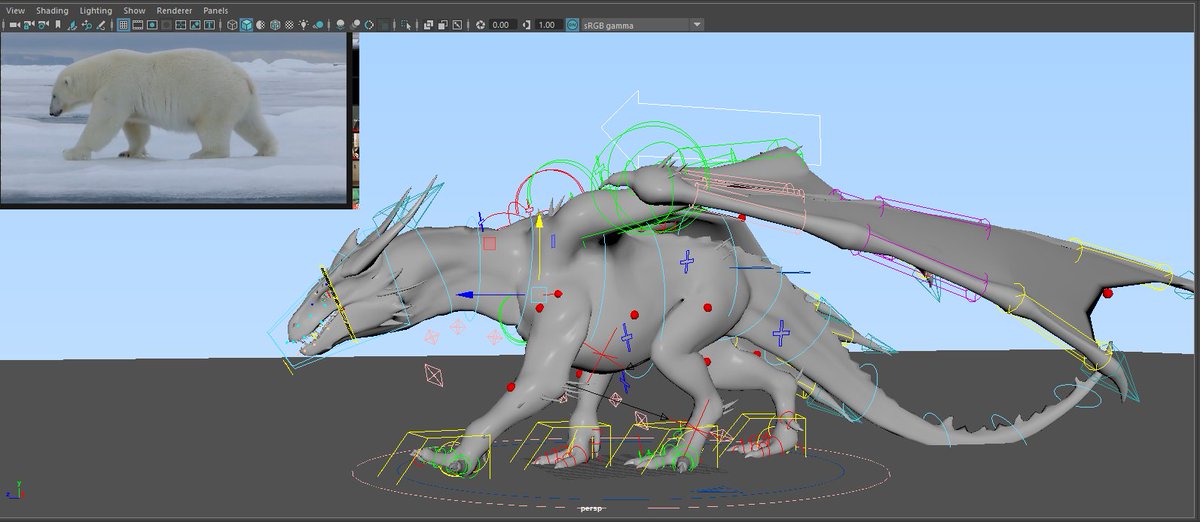Click the Exposure value field 0.00
Image resolution: width=1200 pixels, height=522 pixels.
[503, 24]
